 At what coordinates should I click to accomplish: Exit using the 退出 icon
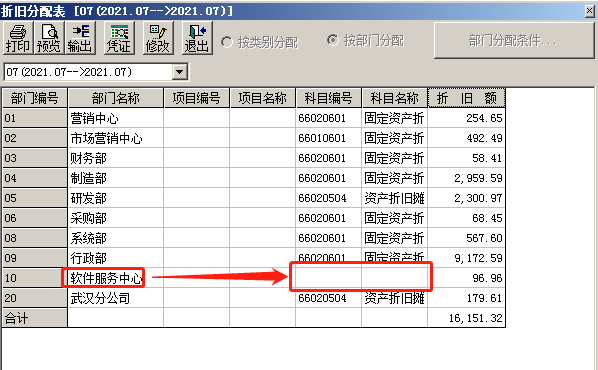pos(197,38)
